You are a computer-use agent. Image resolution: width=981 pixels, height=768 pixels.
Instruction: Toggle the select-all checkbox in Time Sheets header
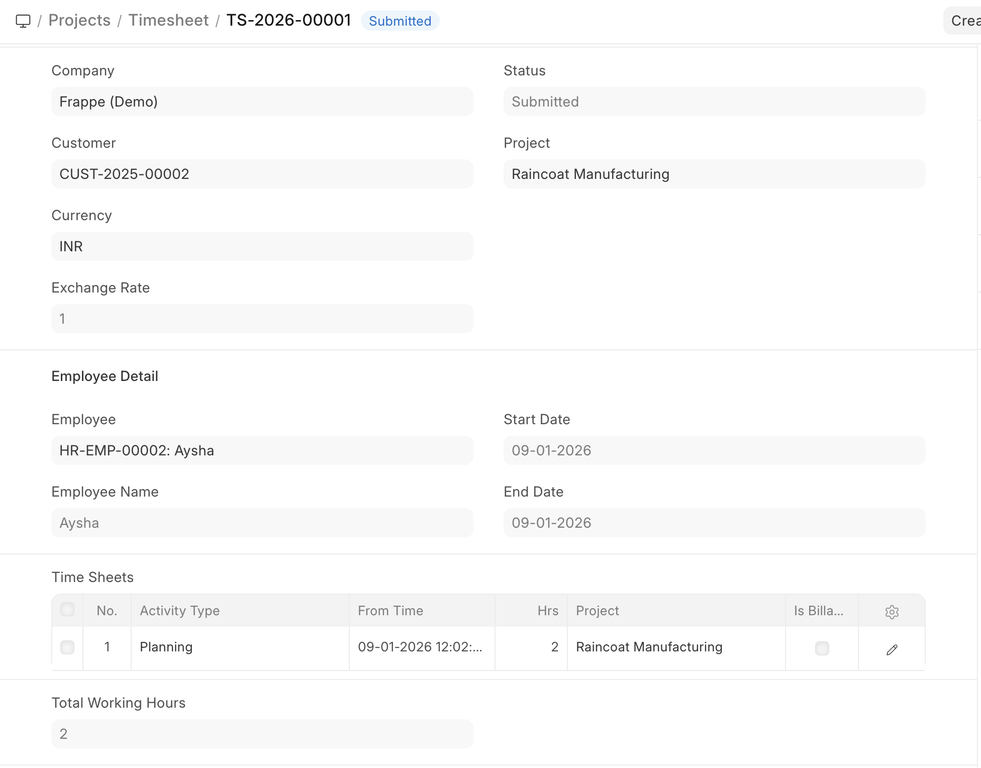click(67, 610)
